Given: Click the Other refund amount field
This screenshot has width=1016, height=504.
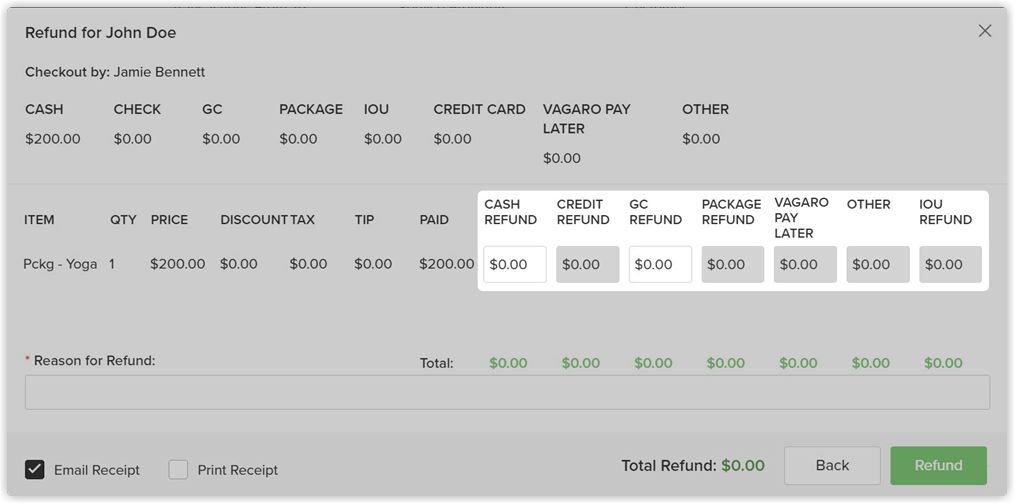Looking at the screenshot, I should click(x=878, y=264).
